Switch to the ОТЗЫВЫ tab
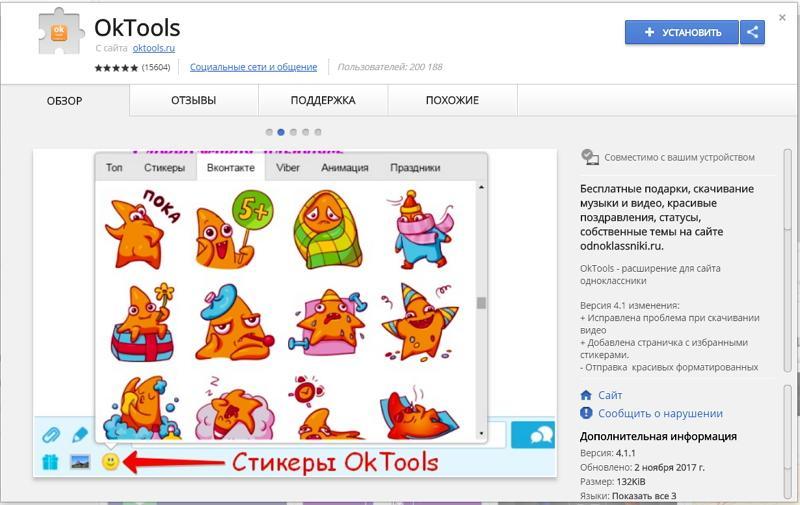 point(193,100)
